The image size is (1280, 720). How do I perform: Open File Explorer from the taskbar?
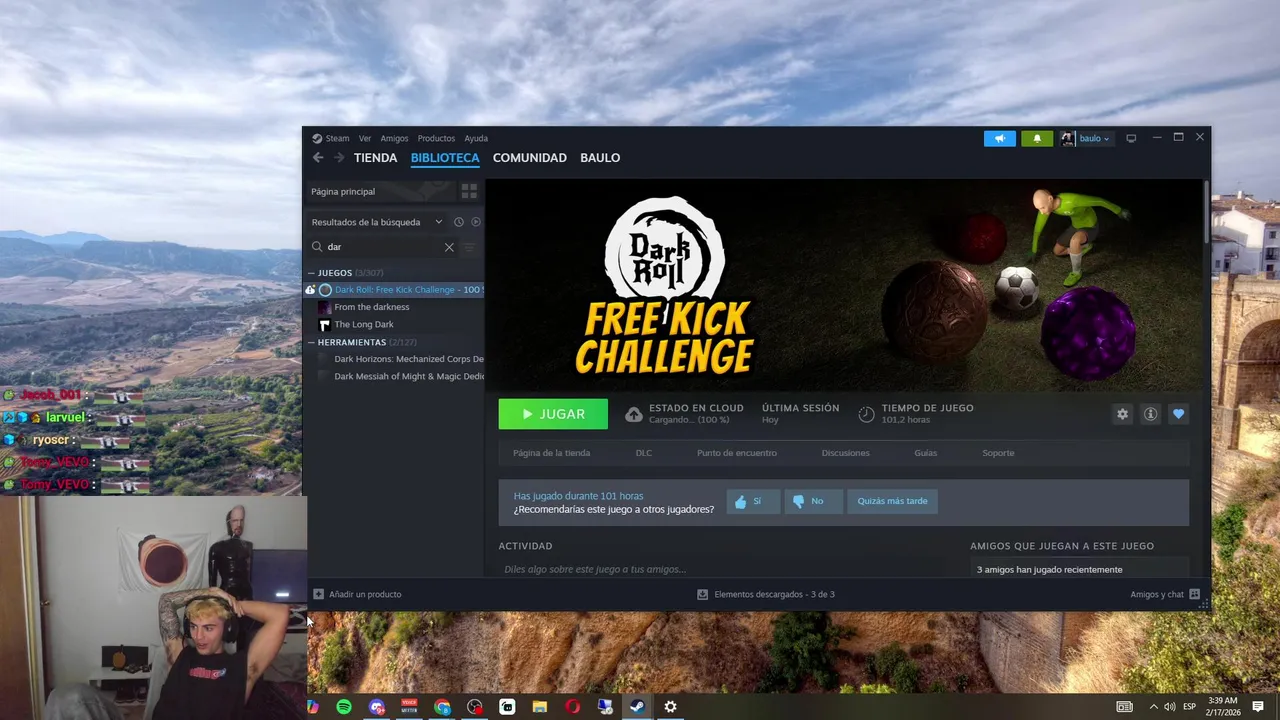click(540, 707)
